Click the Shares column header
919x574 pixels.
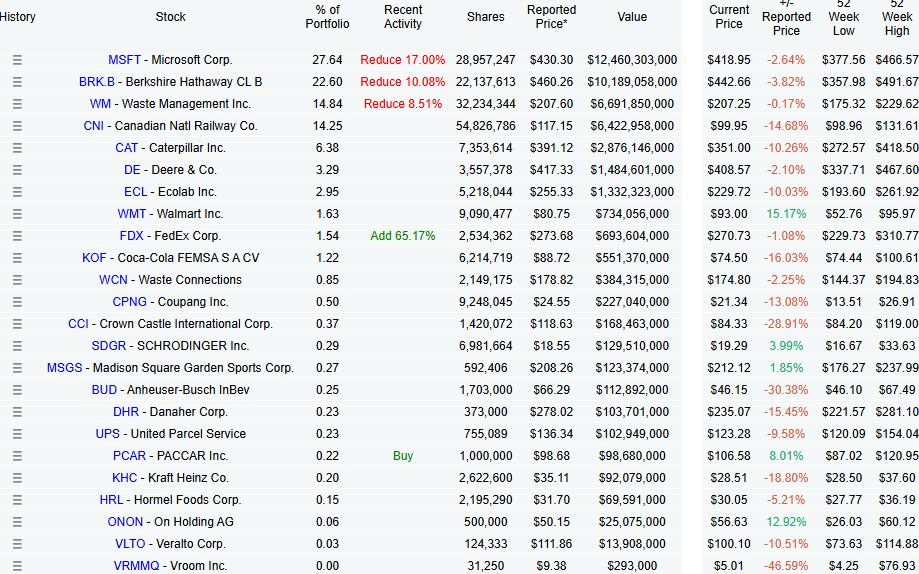click(485, 17)
